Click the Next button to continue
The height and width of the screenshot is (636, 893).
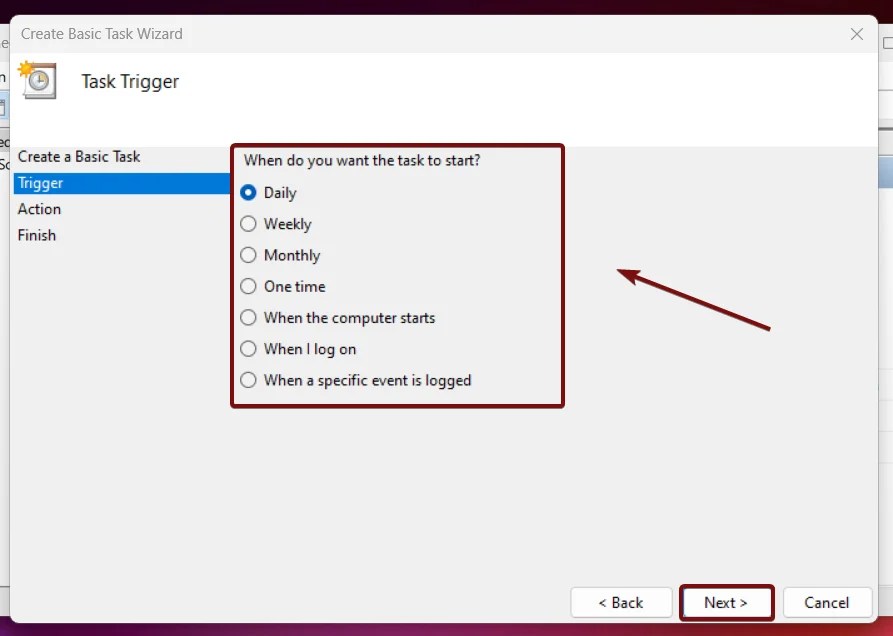click(726, 602)
